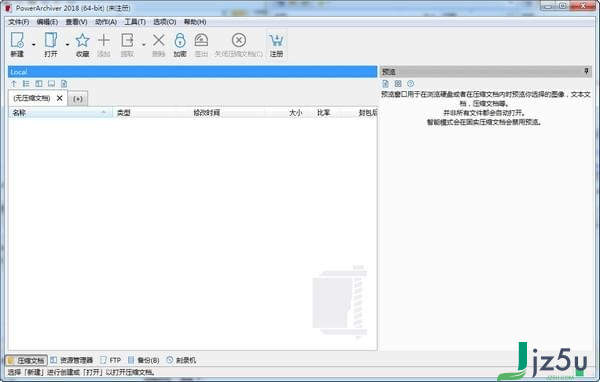Open the 编辑(E) menu
The height and width of the screenshot is (382, 600).
[x=47, y=22]
